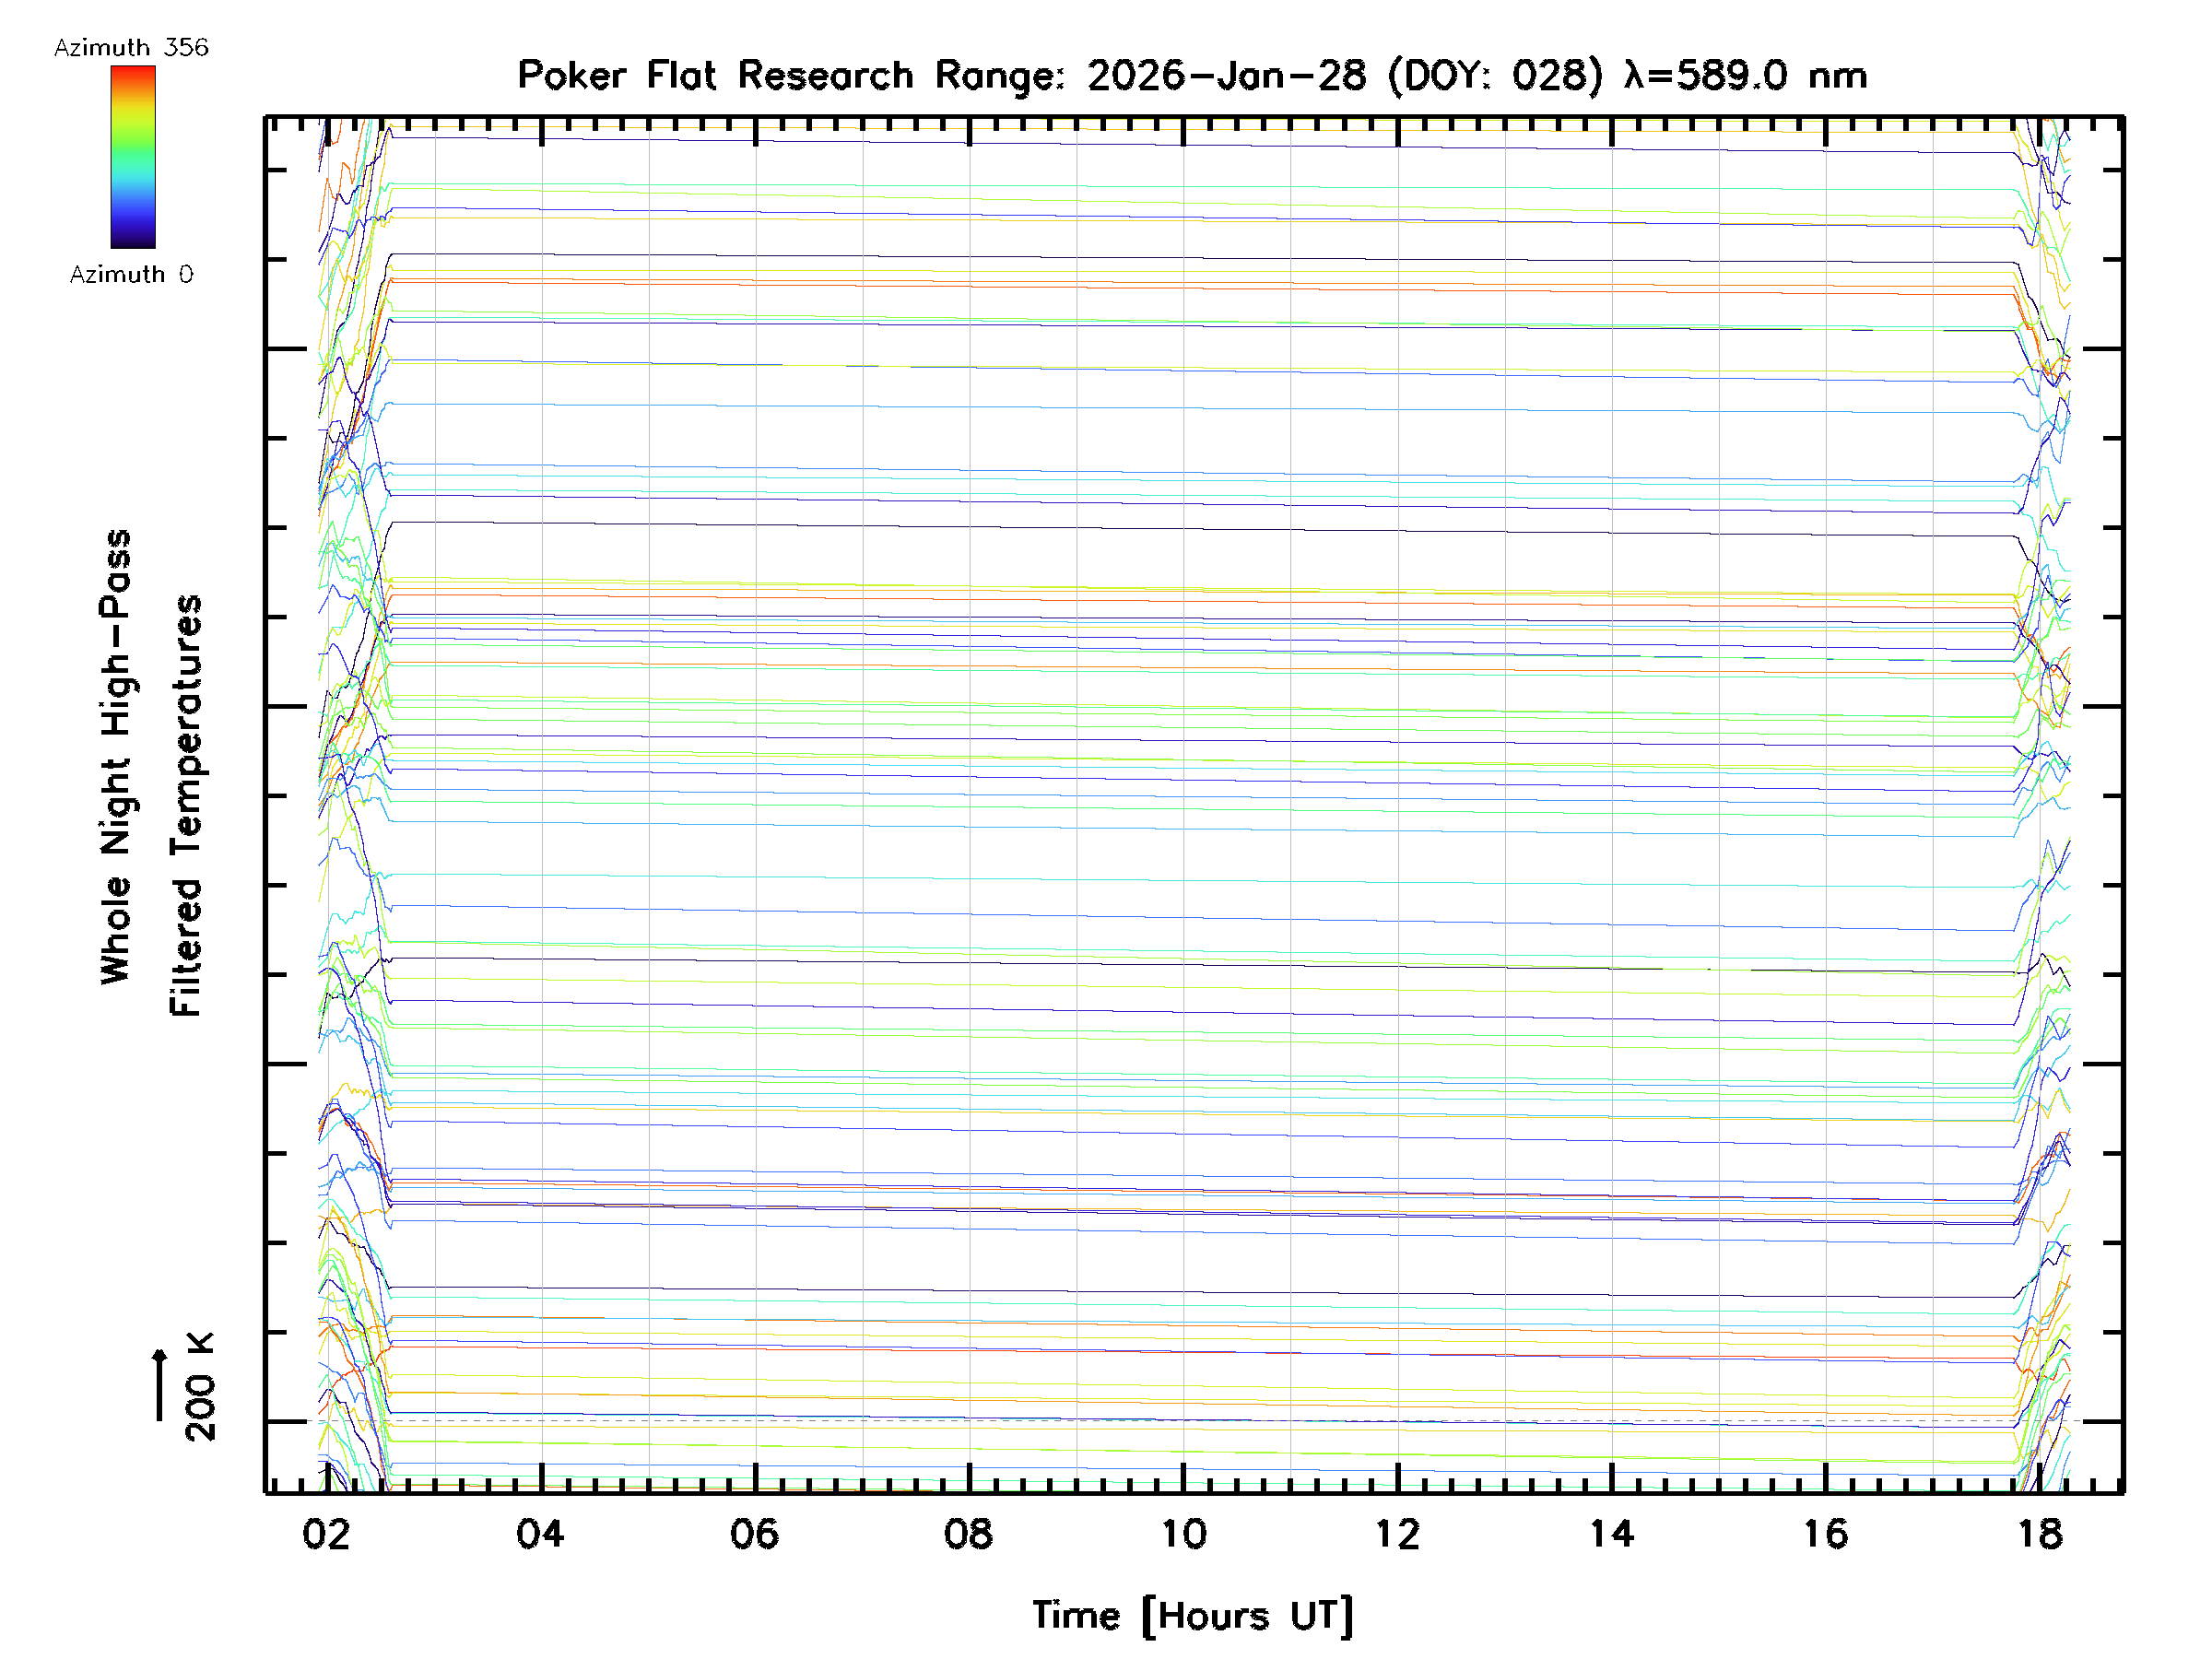
Task: Click the 'Time [Hours UT]' axis label
Action: [1192, 1616]
